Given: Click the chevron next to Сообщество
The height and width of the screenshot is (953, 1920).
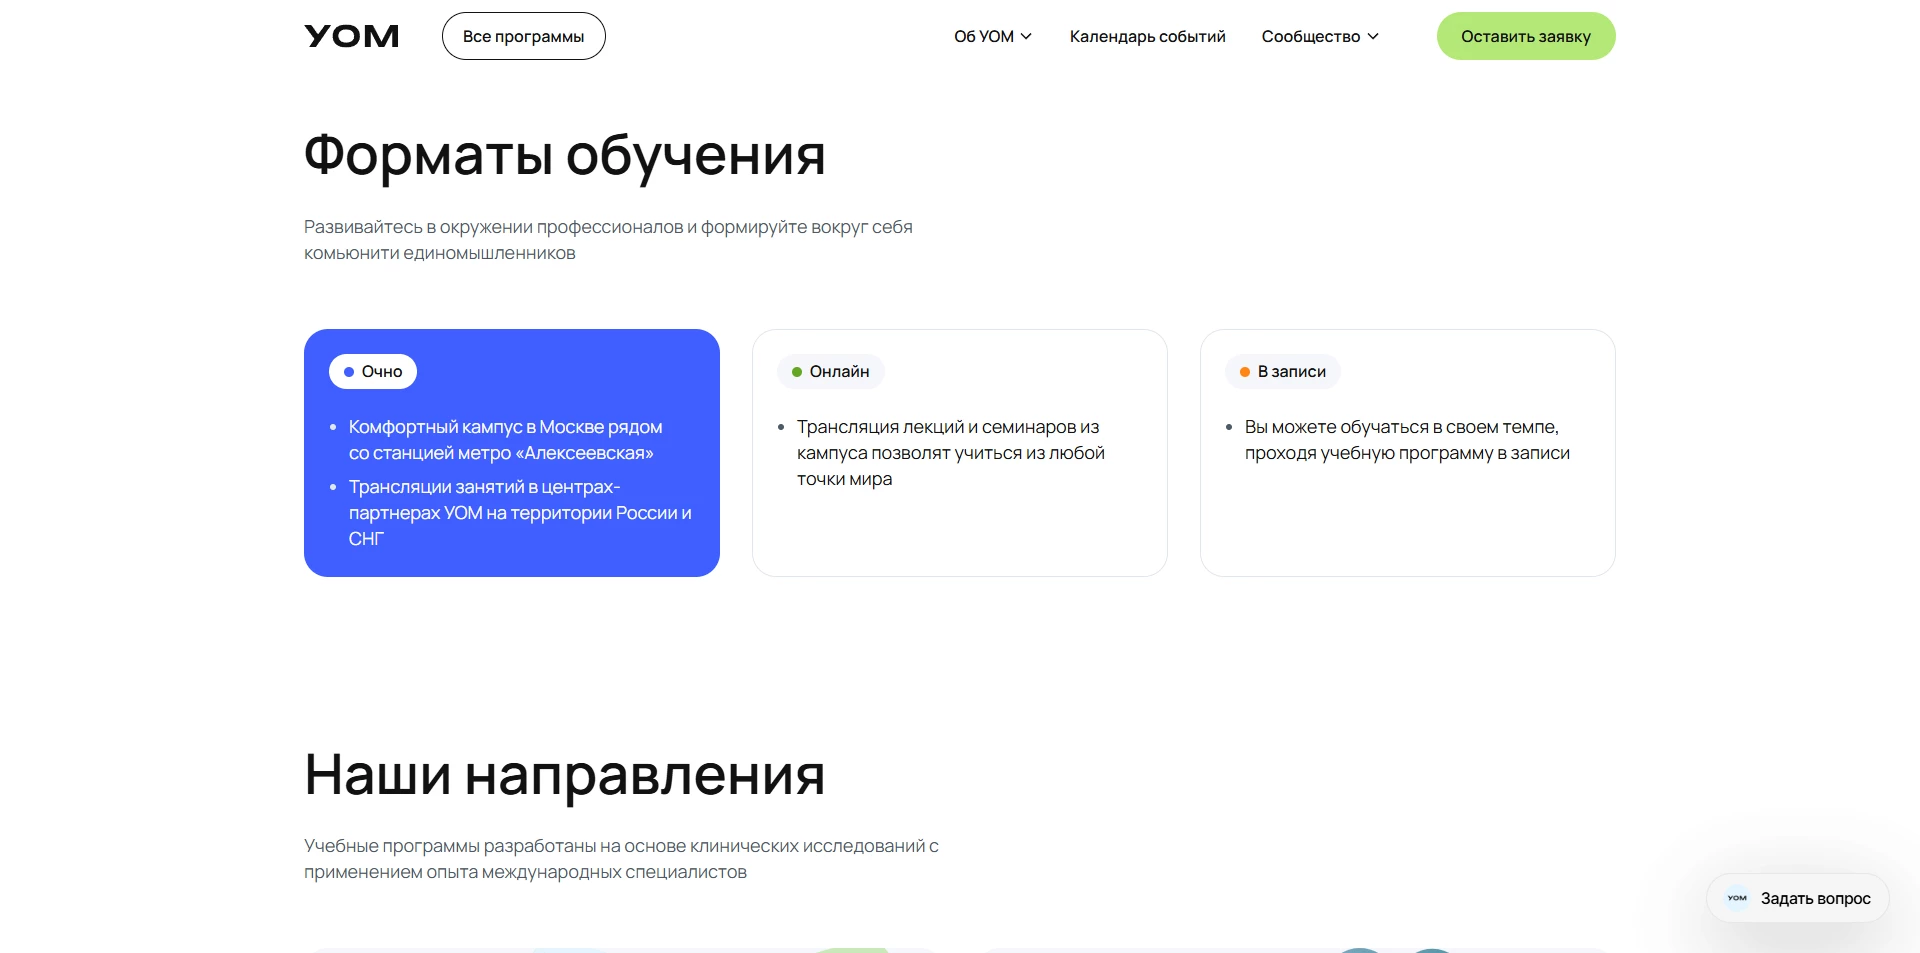Looking at the screenshot, I should click(1372, 36).
